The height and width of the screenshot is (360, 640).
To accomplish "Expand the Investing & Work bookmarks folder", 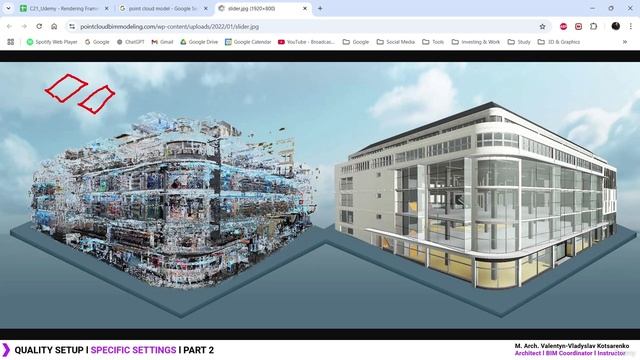I will point(476,42).
